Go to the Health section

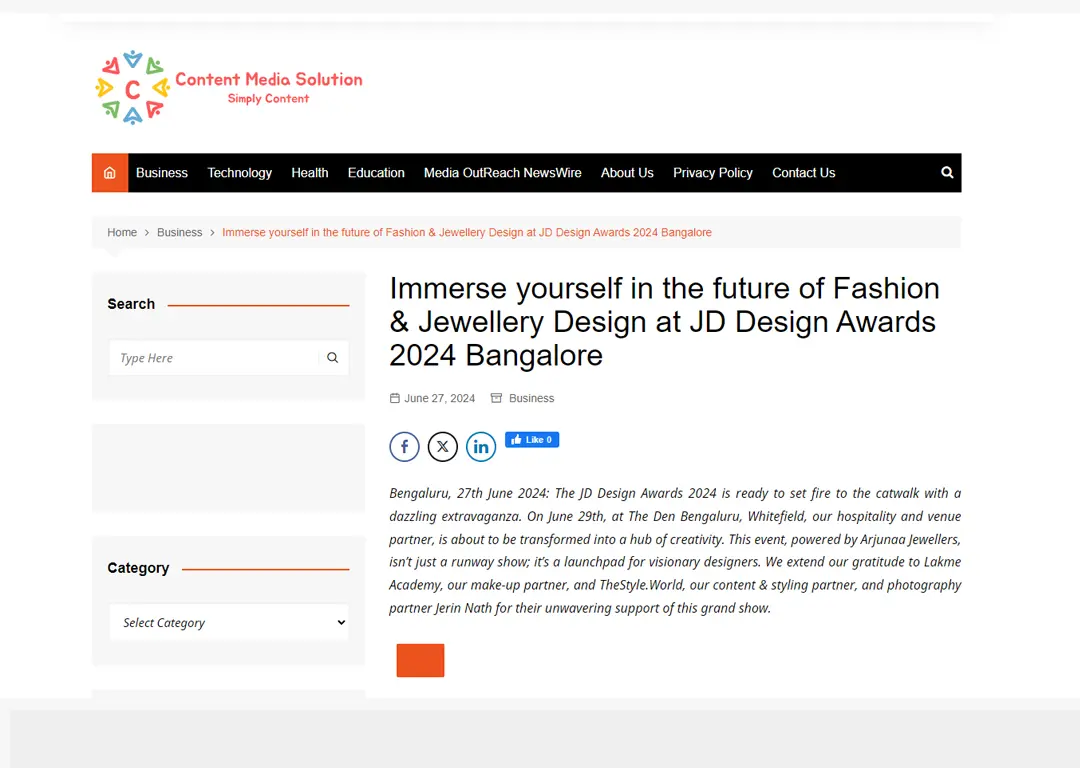click(310, 173)
